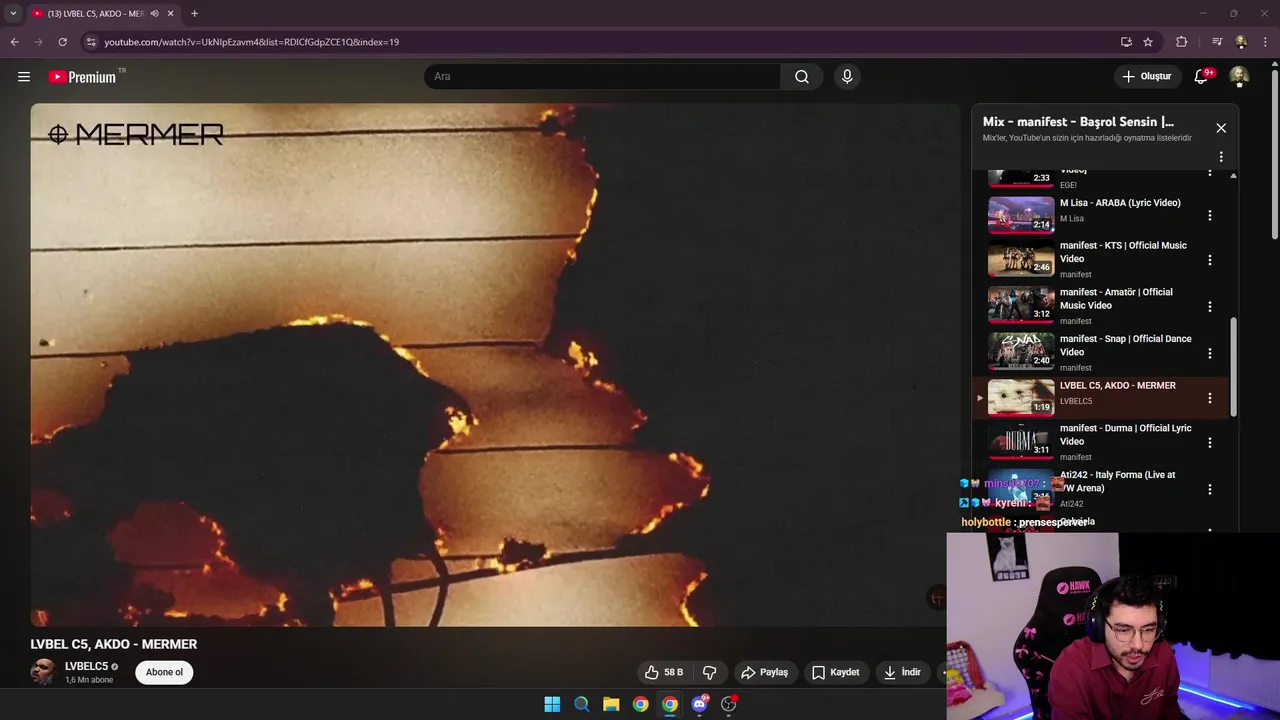
Task: Open Discord from the taskbar
Action: (699, 704)
